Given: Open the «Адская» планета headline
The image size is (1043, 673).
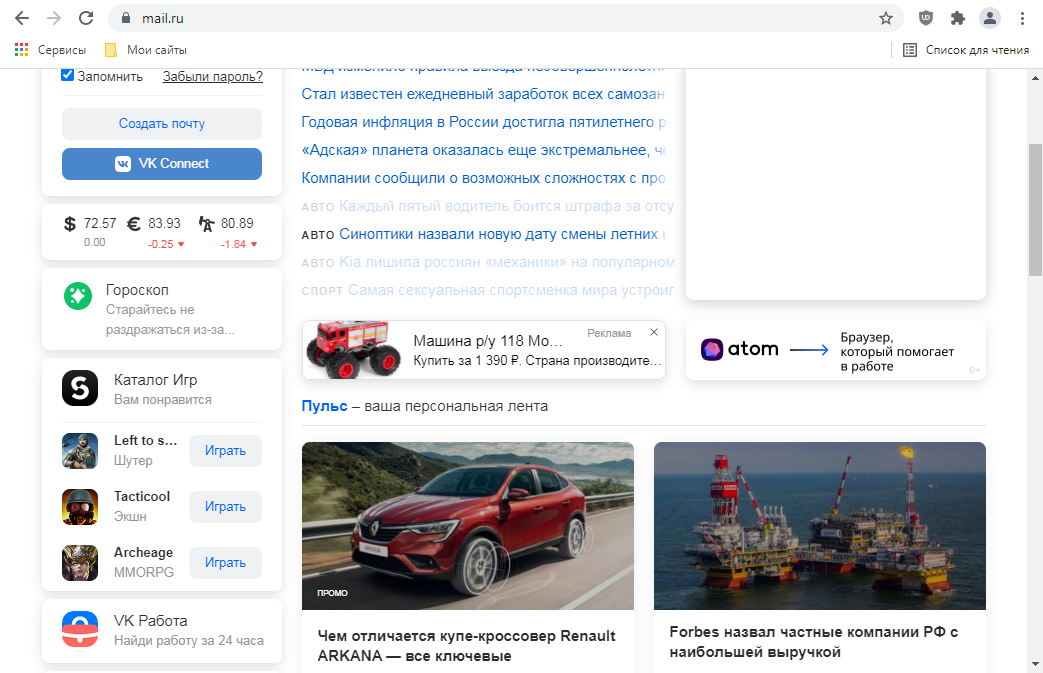Looking at the screenshot, I should coord(484,150).
